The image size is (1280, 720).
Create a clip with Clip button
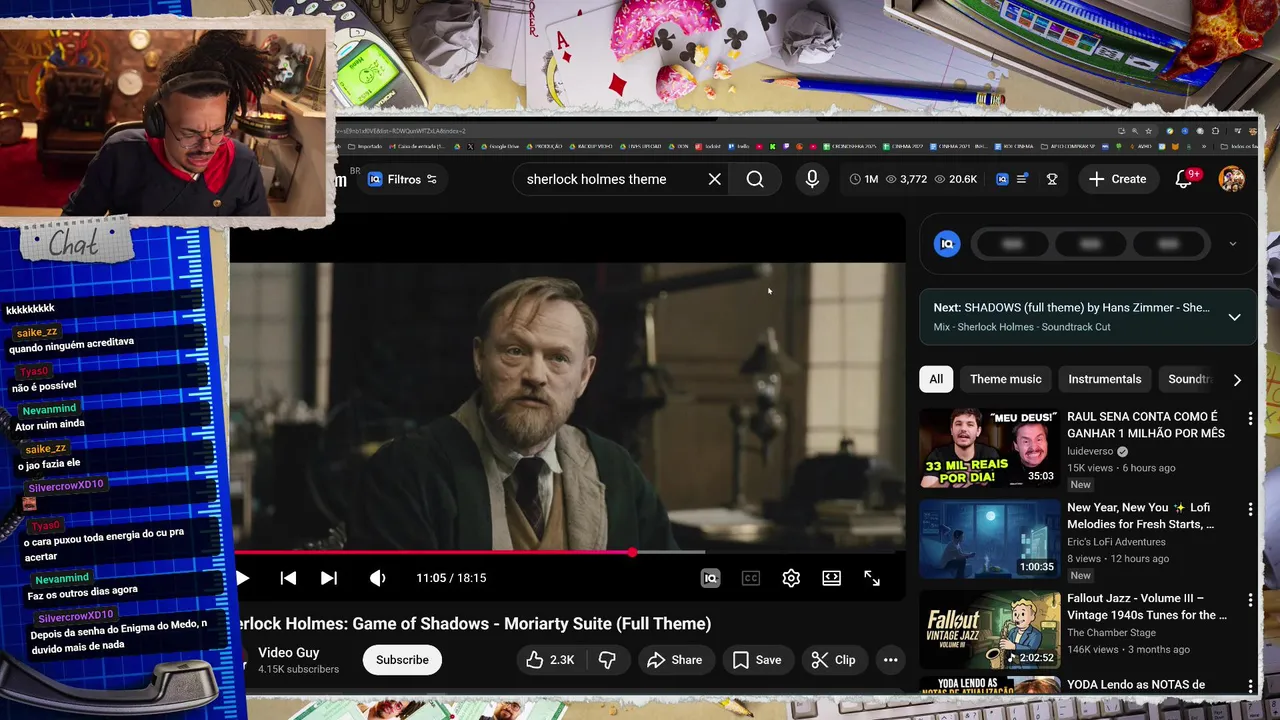point(833,660)
